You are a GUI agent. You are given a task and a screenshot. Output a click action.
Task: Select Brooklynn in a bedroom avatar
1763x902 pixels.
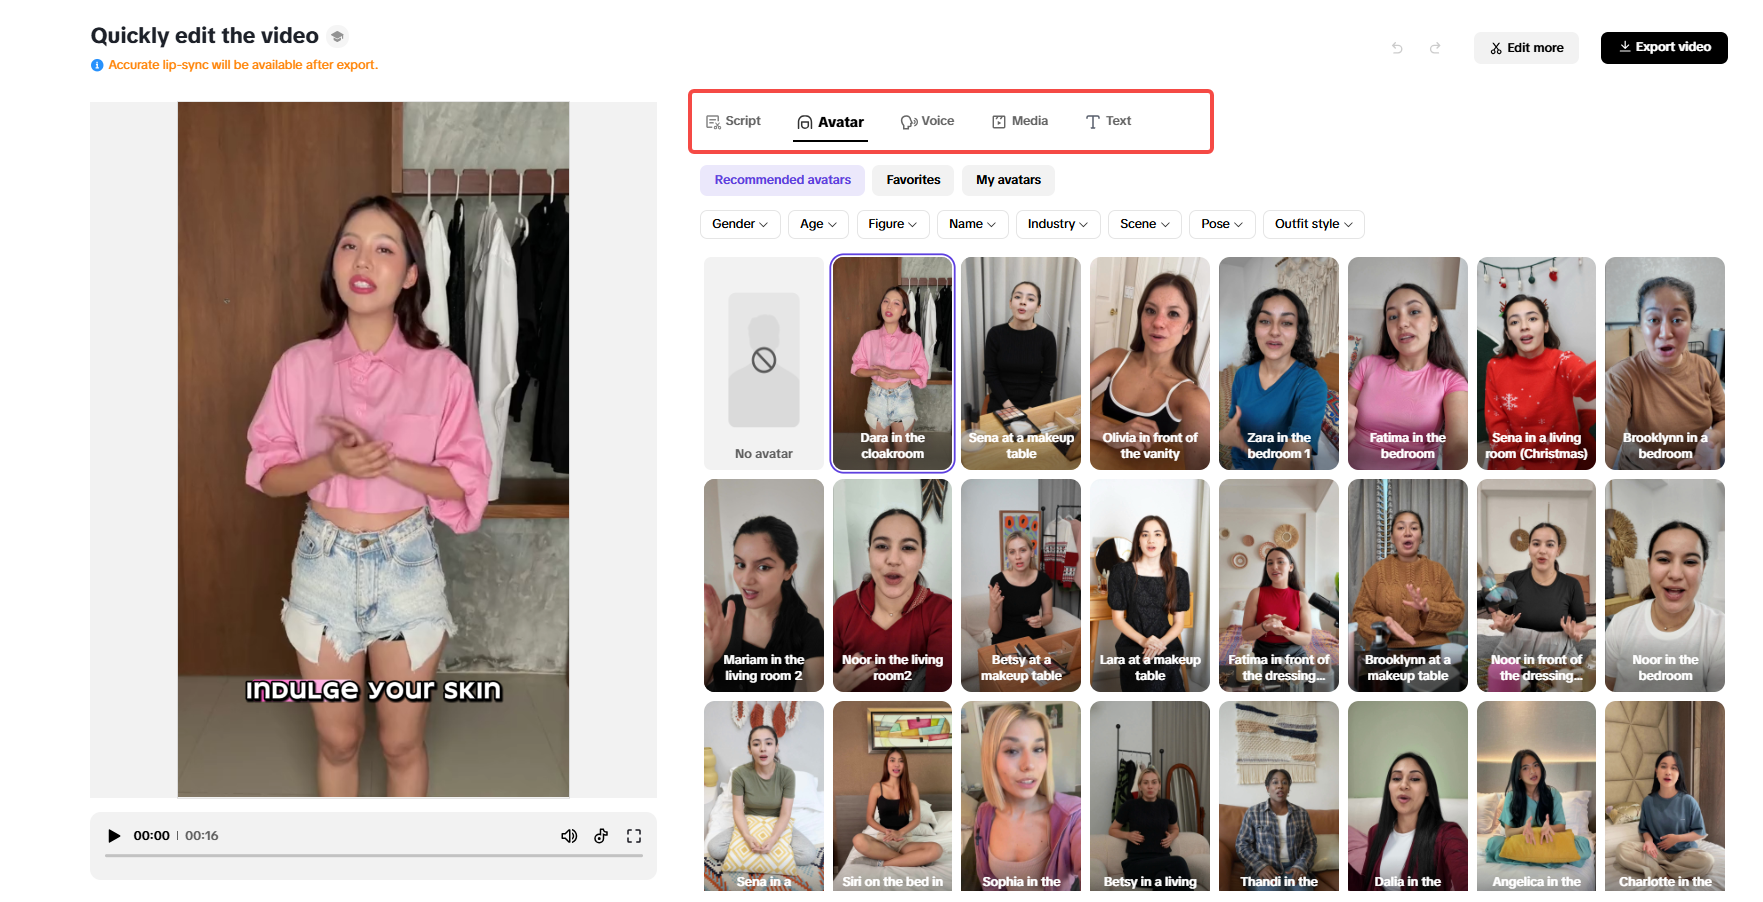coord(1665,364)
